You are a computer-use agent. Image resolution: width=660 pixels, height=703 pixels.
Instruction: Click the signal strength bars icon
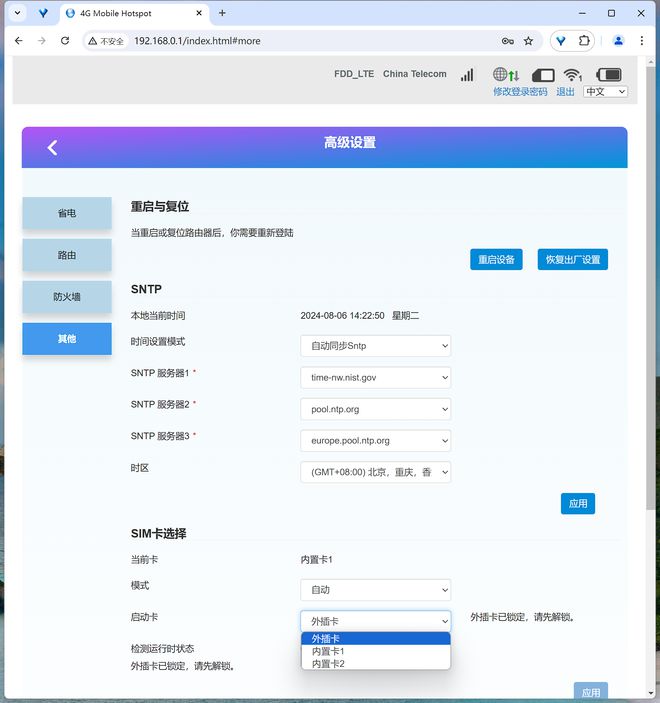pyautogui.click(x=467, y=75)
